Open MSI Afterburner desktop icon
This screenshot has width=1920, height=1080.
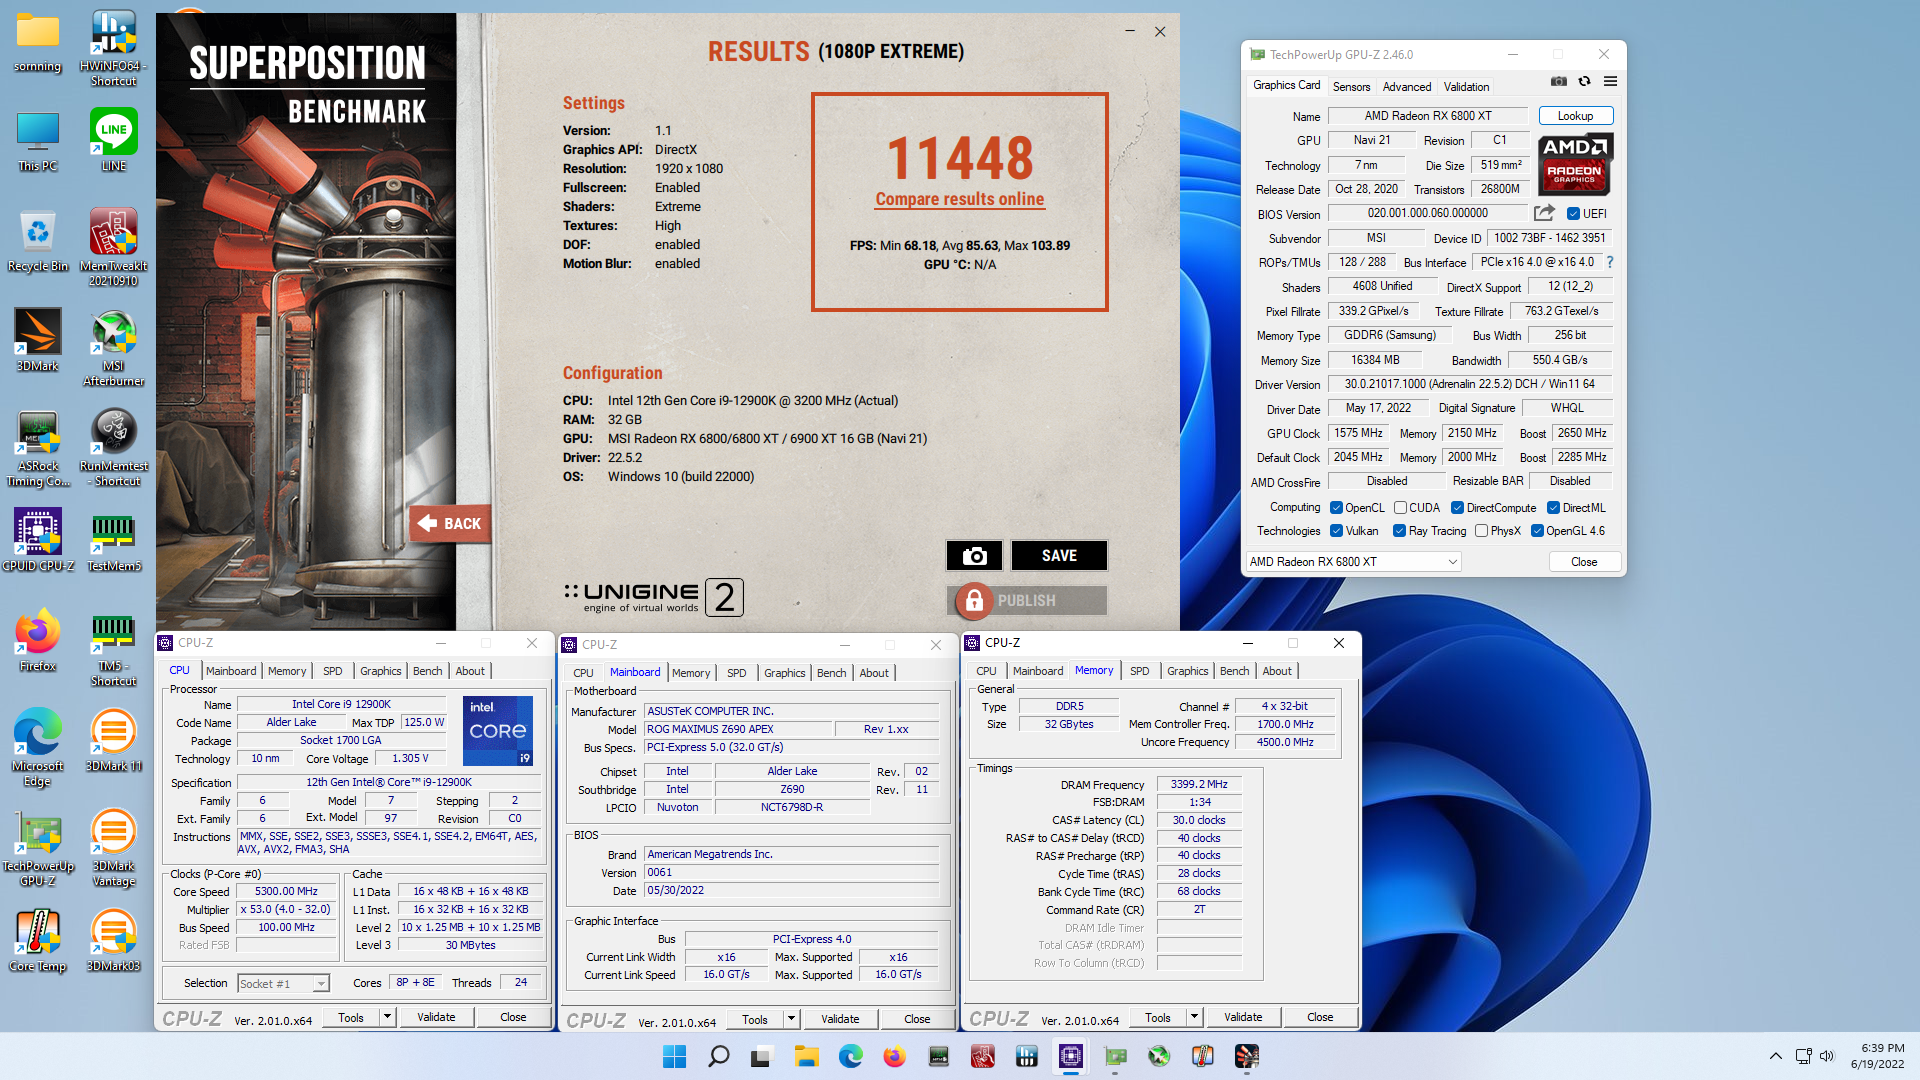coord(113,347)
